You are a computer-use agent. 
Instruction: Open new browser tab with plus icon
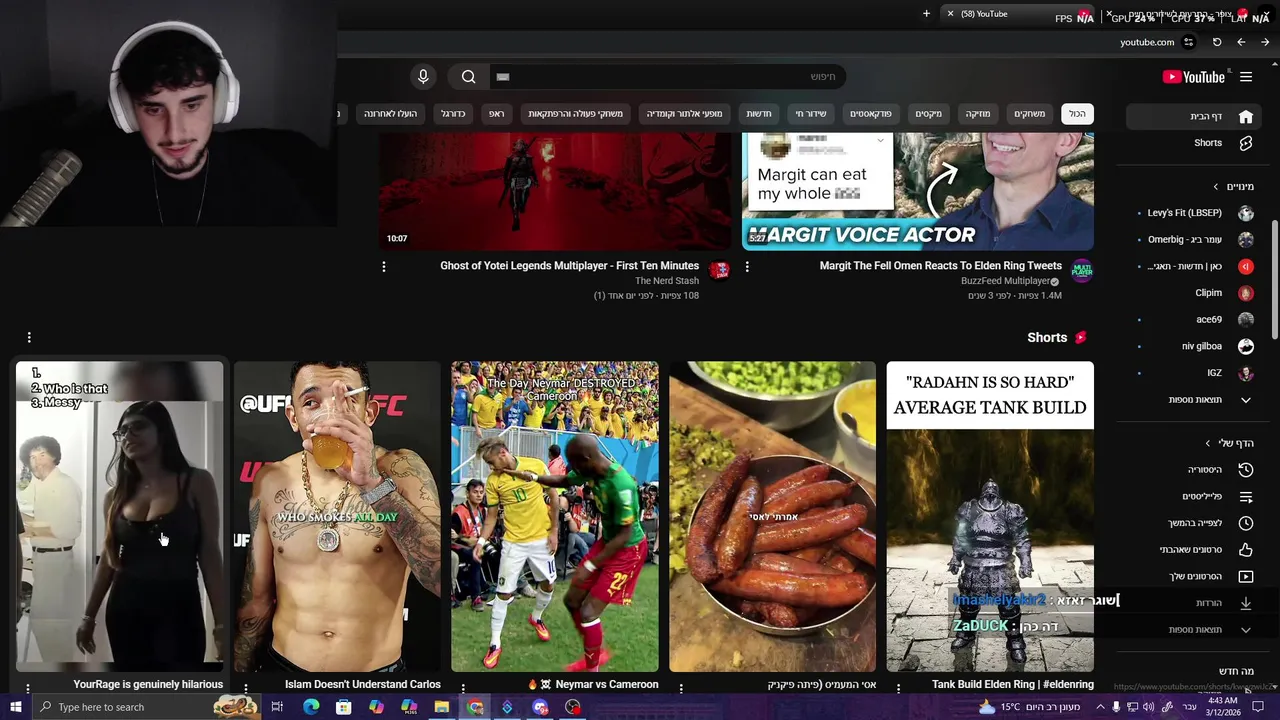(x=926, y=14)
